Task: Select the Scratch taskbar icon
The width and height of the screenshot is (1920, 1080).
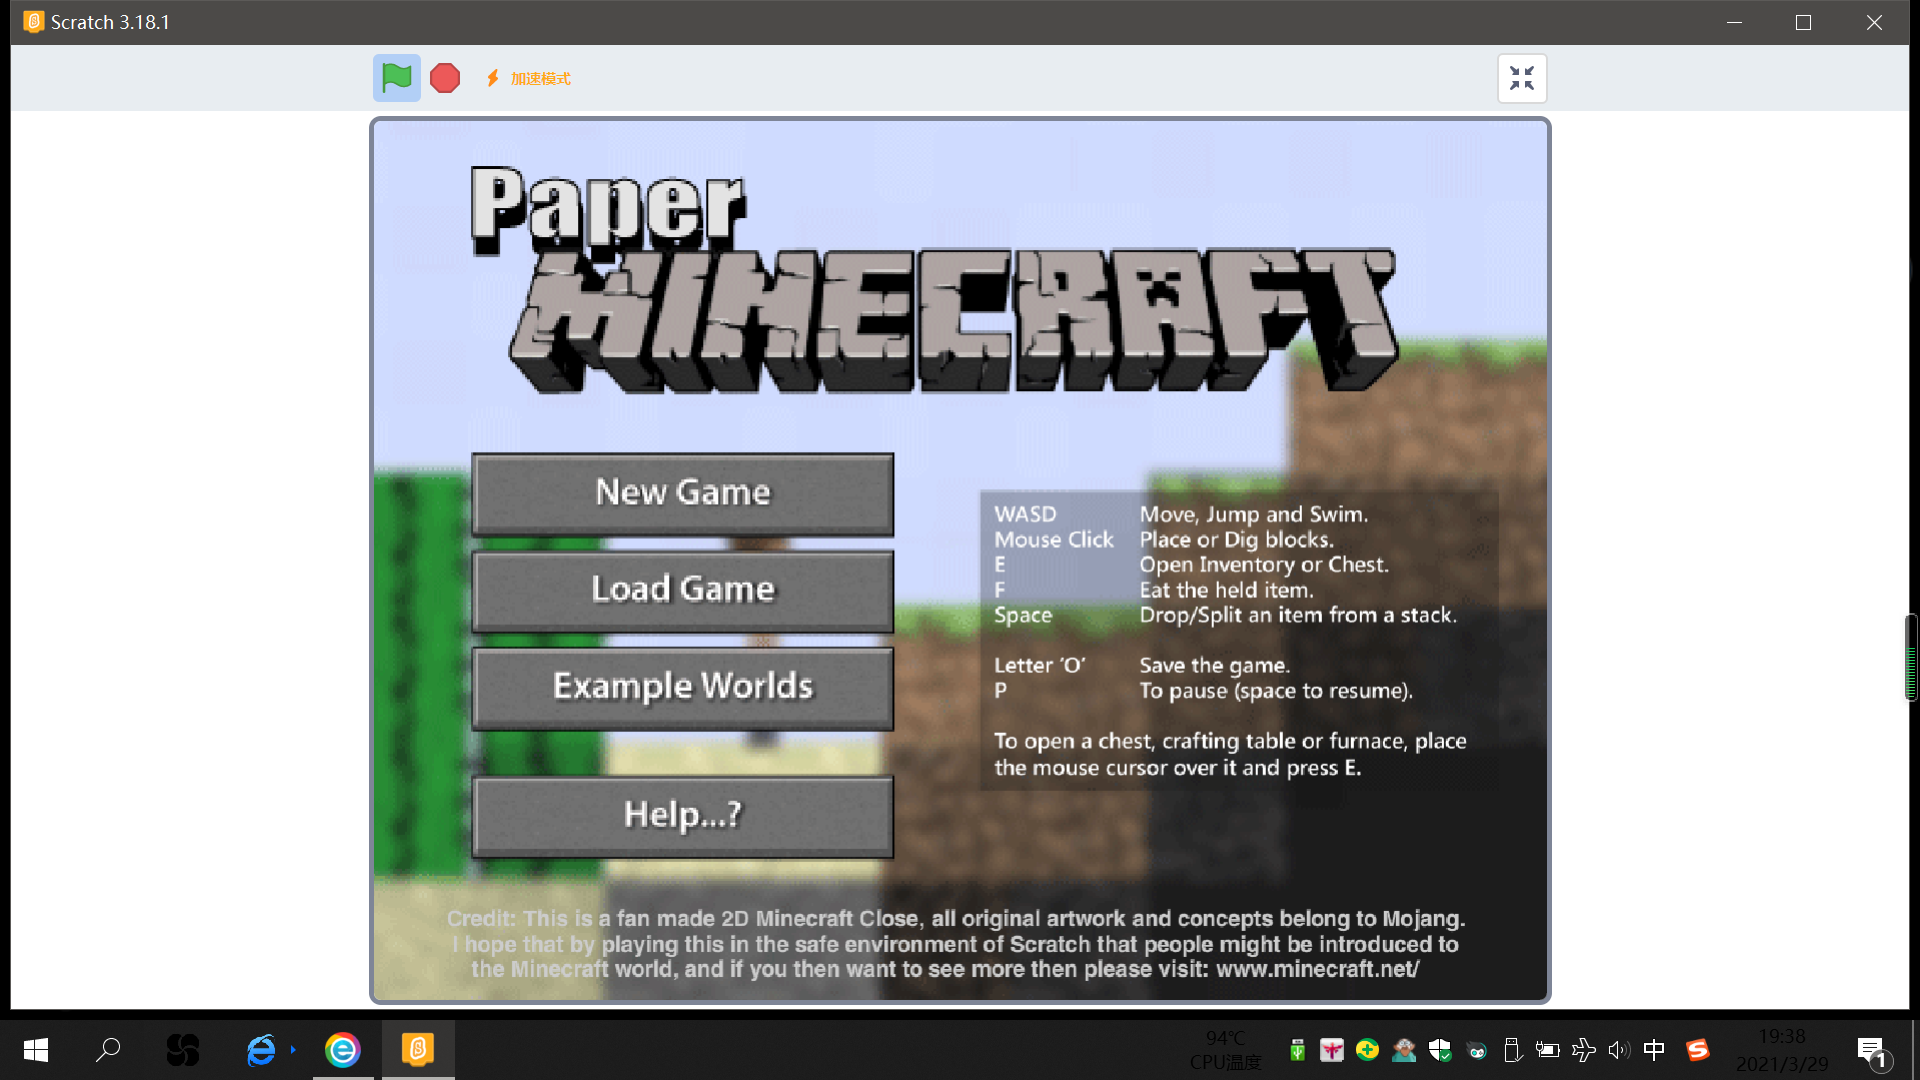Action: click(x=418, y=1050)
